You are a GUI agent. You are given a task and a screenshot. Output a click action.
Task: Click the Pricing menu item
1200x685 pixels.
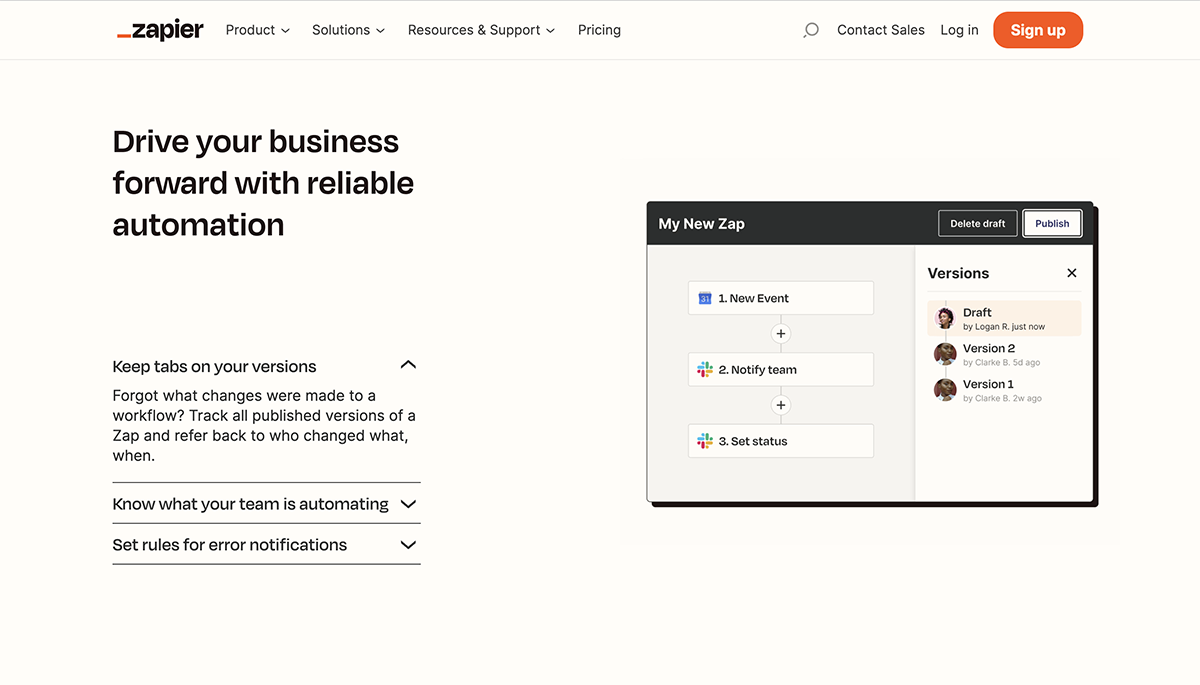[x=599, y=30]
